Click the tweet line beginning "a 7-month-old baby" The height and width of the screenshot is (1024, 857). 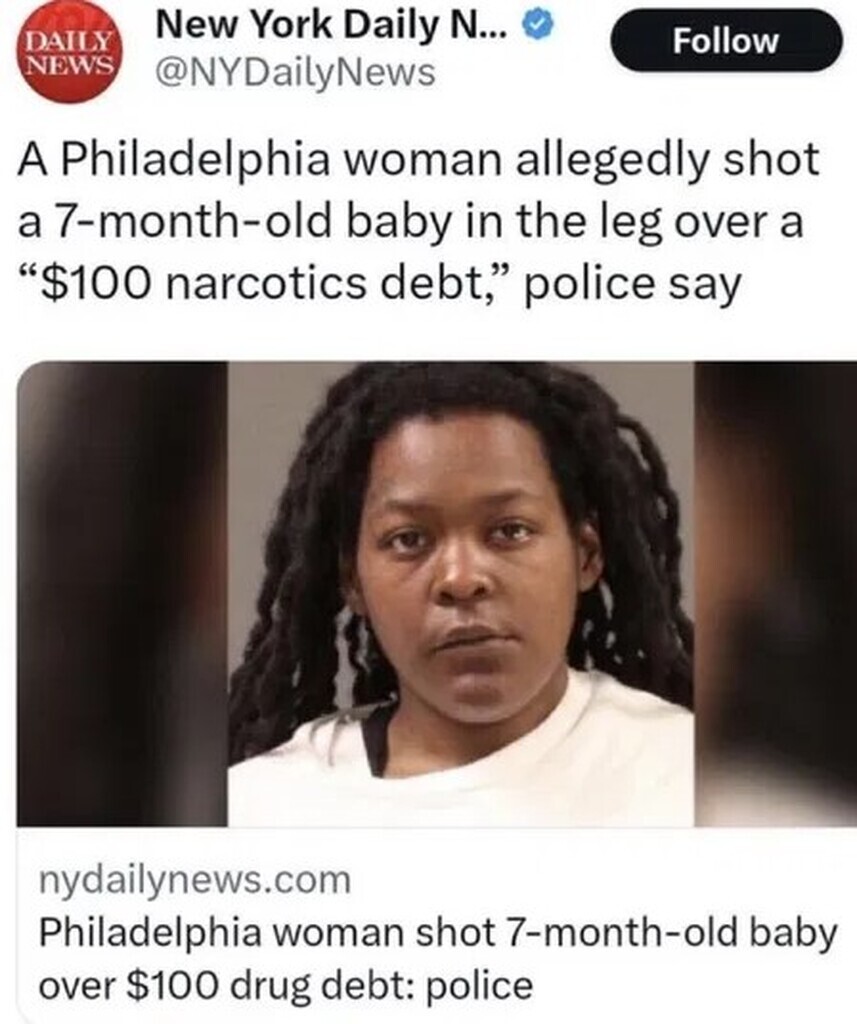click(x=410, y=223)
